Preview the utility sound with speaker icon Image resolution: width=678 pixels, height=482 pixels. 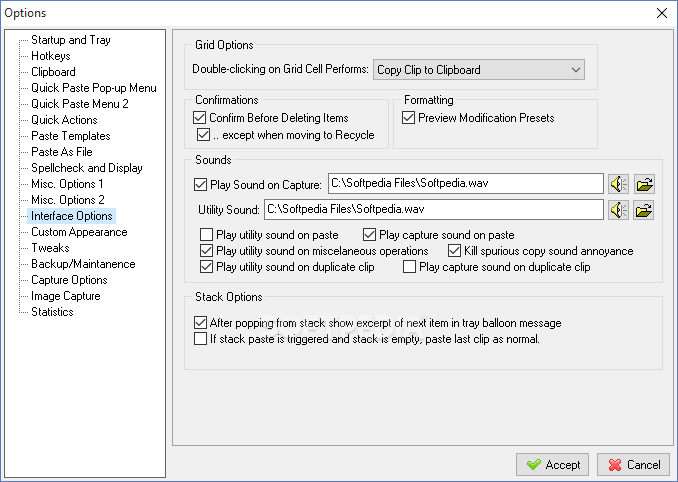click(x=618, y=210)
